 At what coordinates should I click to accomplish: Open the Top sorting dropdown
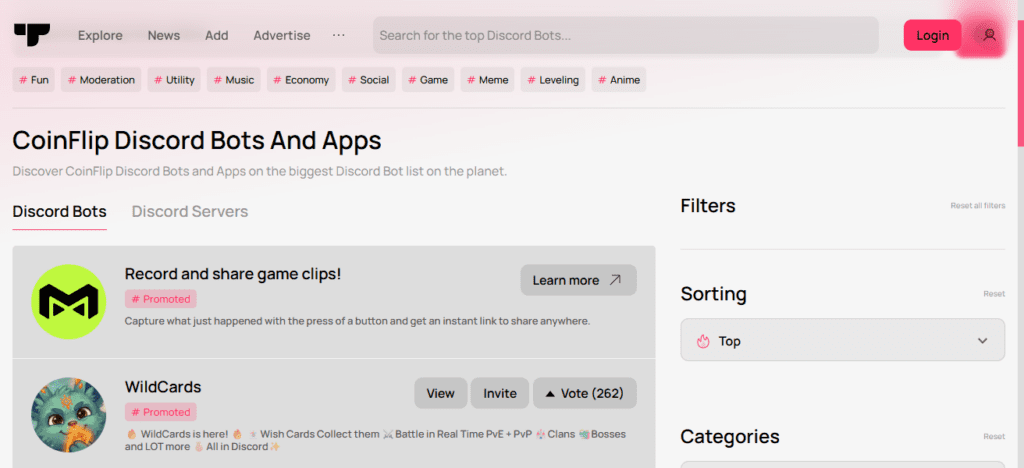tap(842, 340)
